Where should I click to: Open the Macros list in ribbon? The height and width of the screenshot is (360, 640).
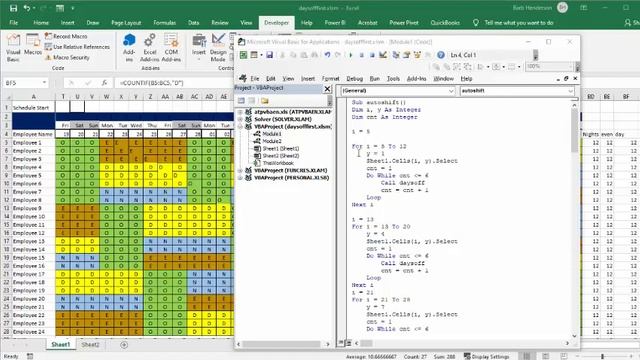coord(33,45)
